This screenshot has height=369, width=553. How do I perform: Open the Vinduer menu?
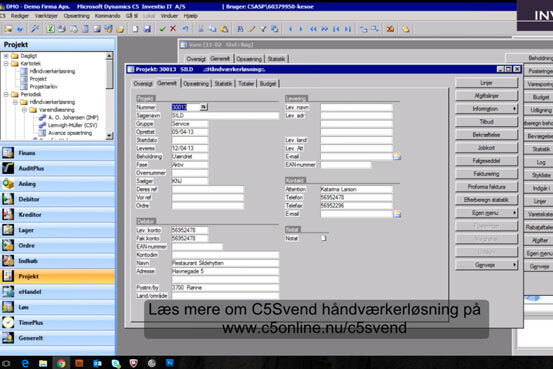pos(169,16)
